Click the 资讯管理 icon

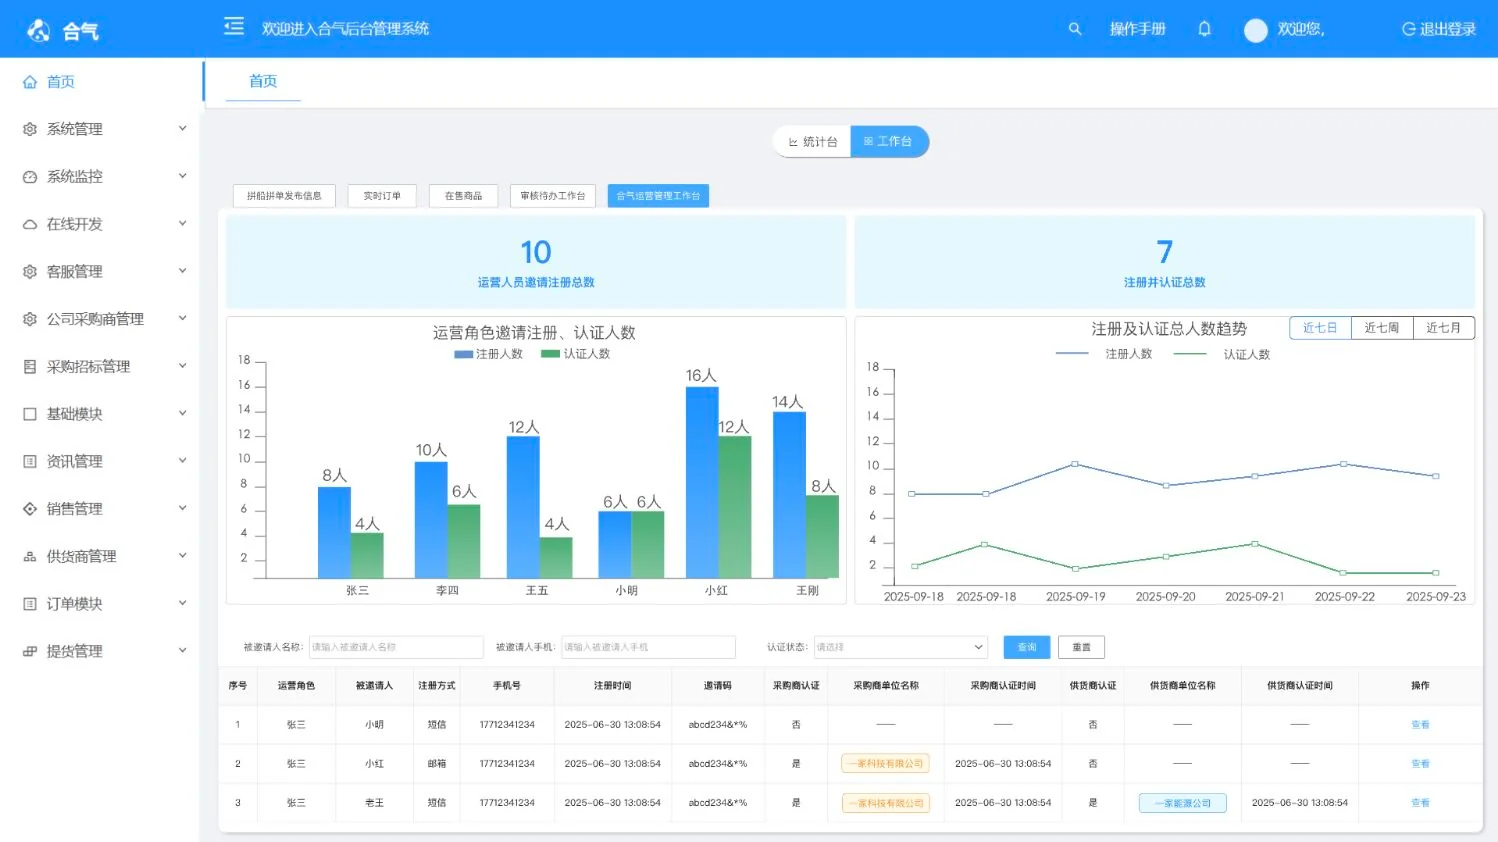(30, 462)
